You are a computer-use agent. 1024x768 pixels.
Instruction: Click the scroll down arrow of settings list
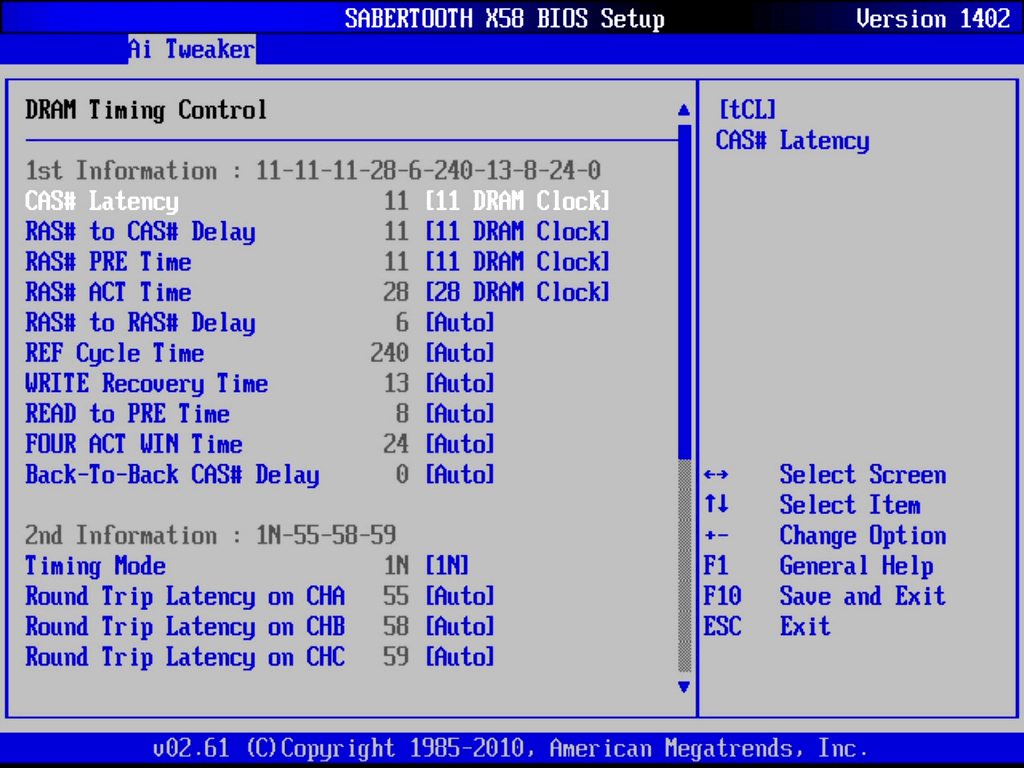tap(684, 687)
